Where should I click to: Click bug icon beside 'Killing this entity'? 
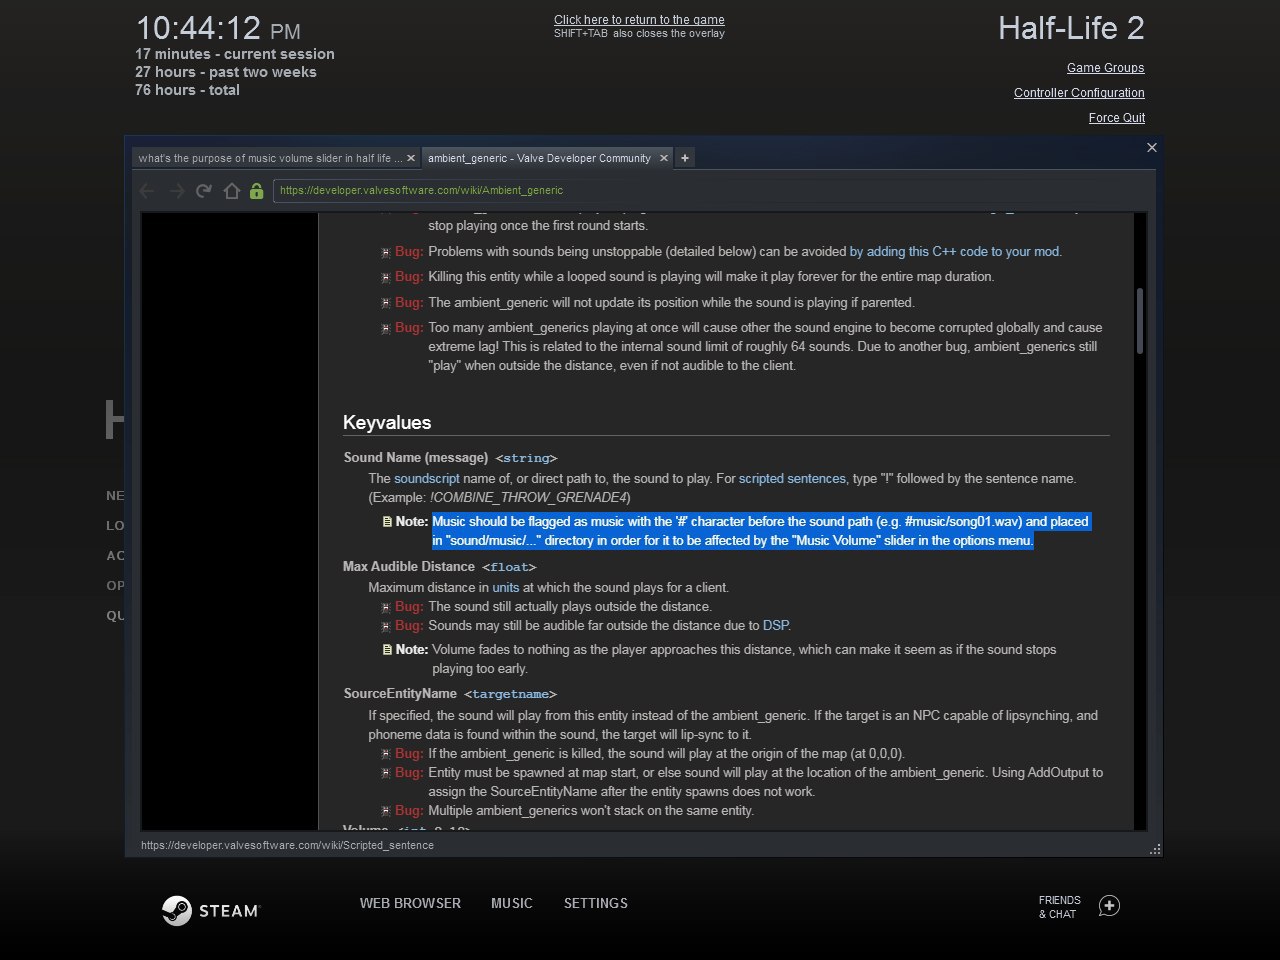tap(386, 278)
